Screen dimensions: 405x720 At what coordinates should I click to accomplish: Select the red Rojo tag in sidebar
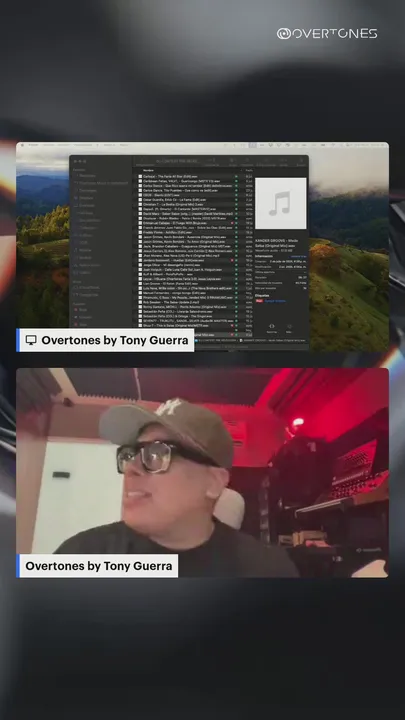pos(81,309)
